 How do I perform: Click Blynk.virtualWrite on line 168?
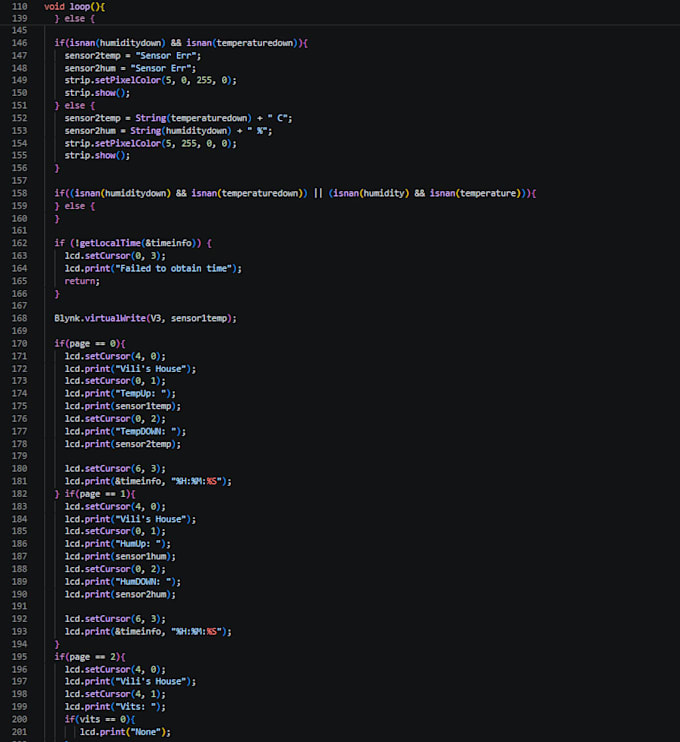coord(100,318)
